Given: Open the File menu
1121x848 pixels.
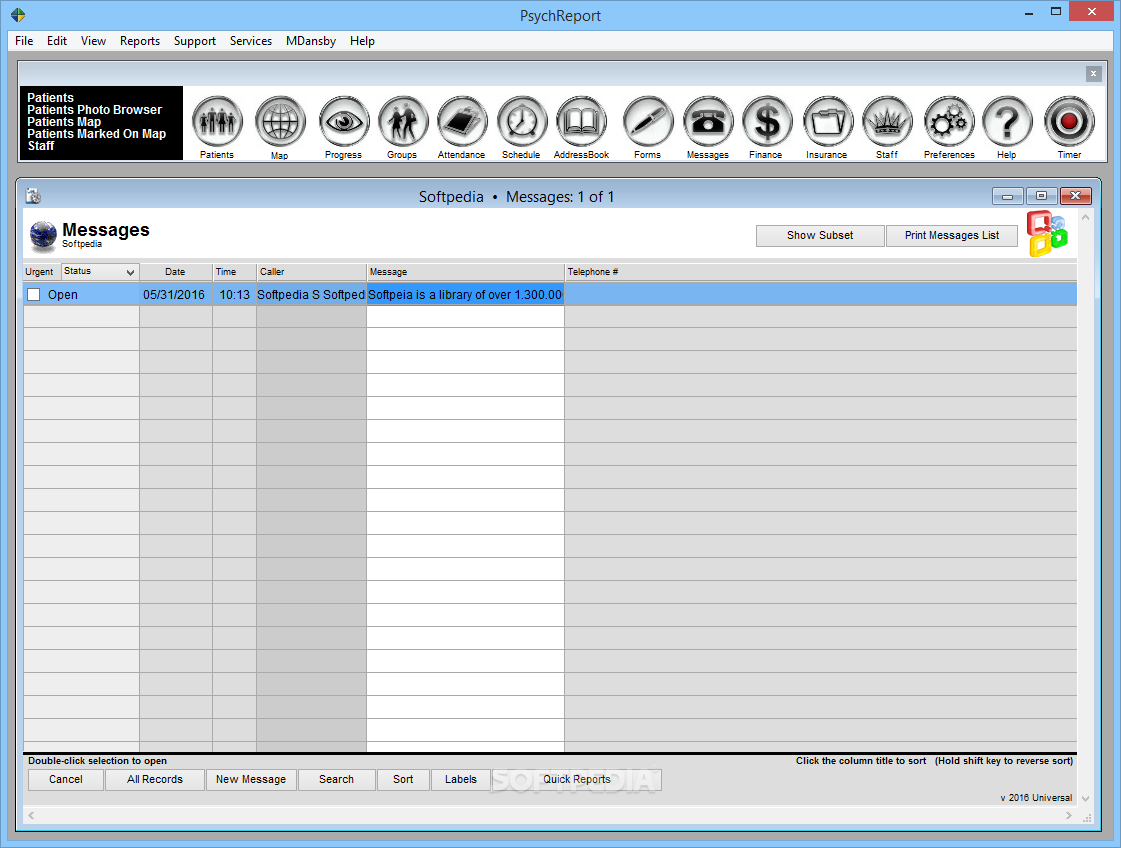Looking at the screenshot, I should coord(24,41).
